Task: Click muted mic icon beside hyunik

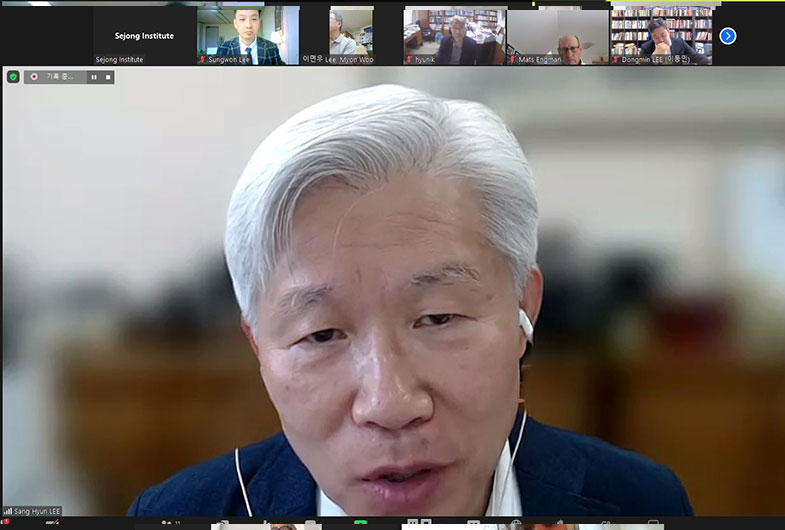Action: [409, 60]
